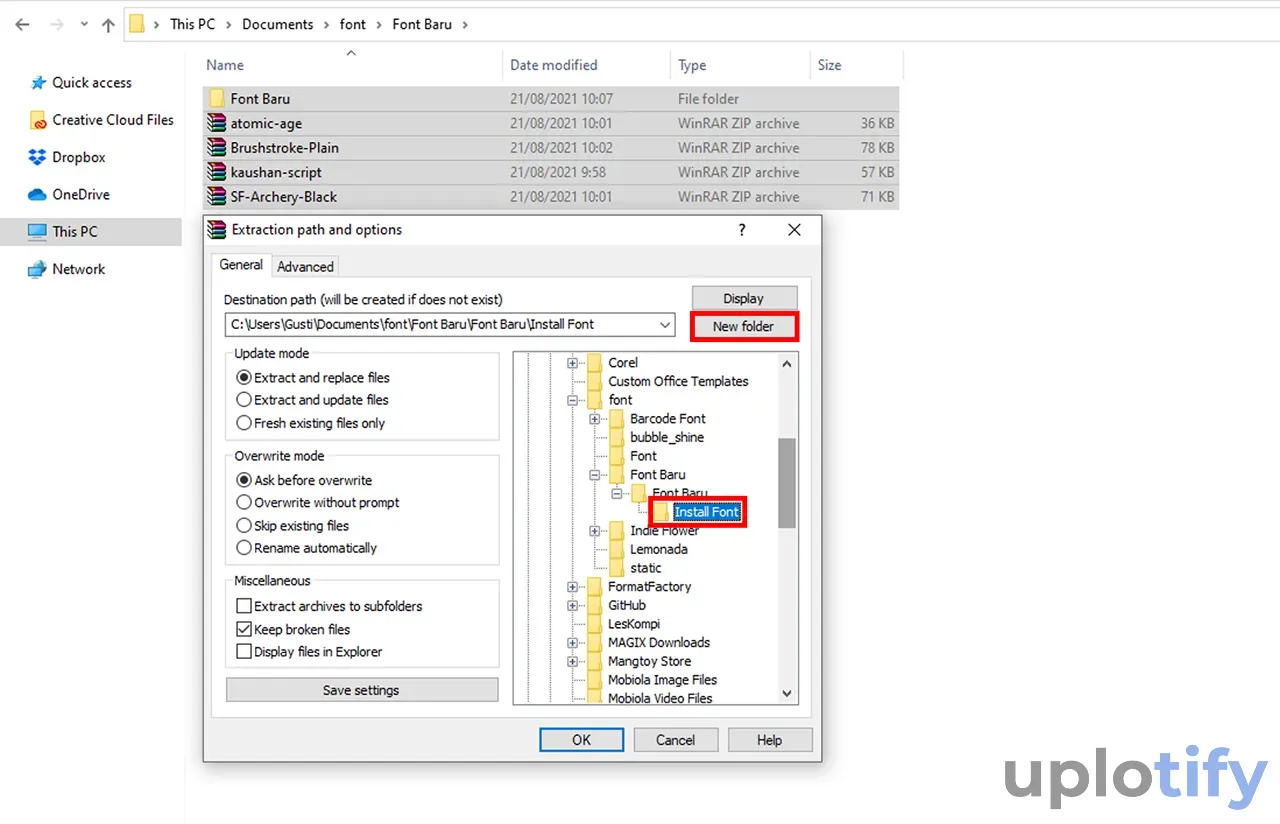Select Ask before overwrite option
Viewport: 1280px width, 824px height.
point(304,480)
